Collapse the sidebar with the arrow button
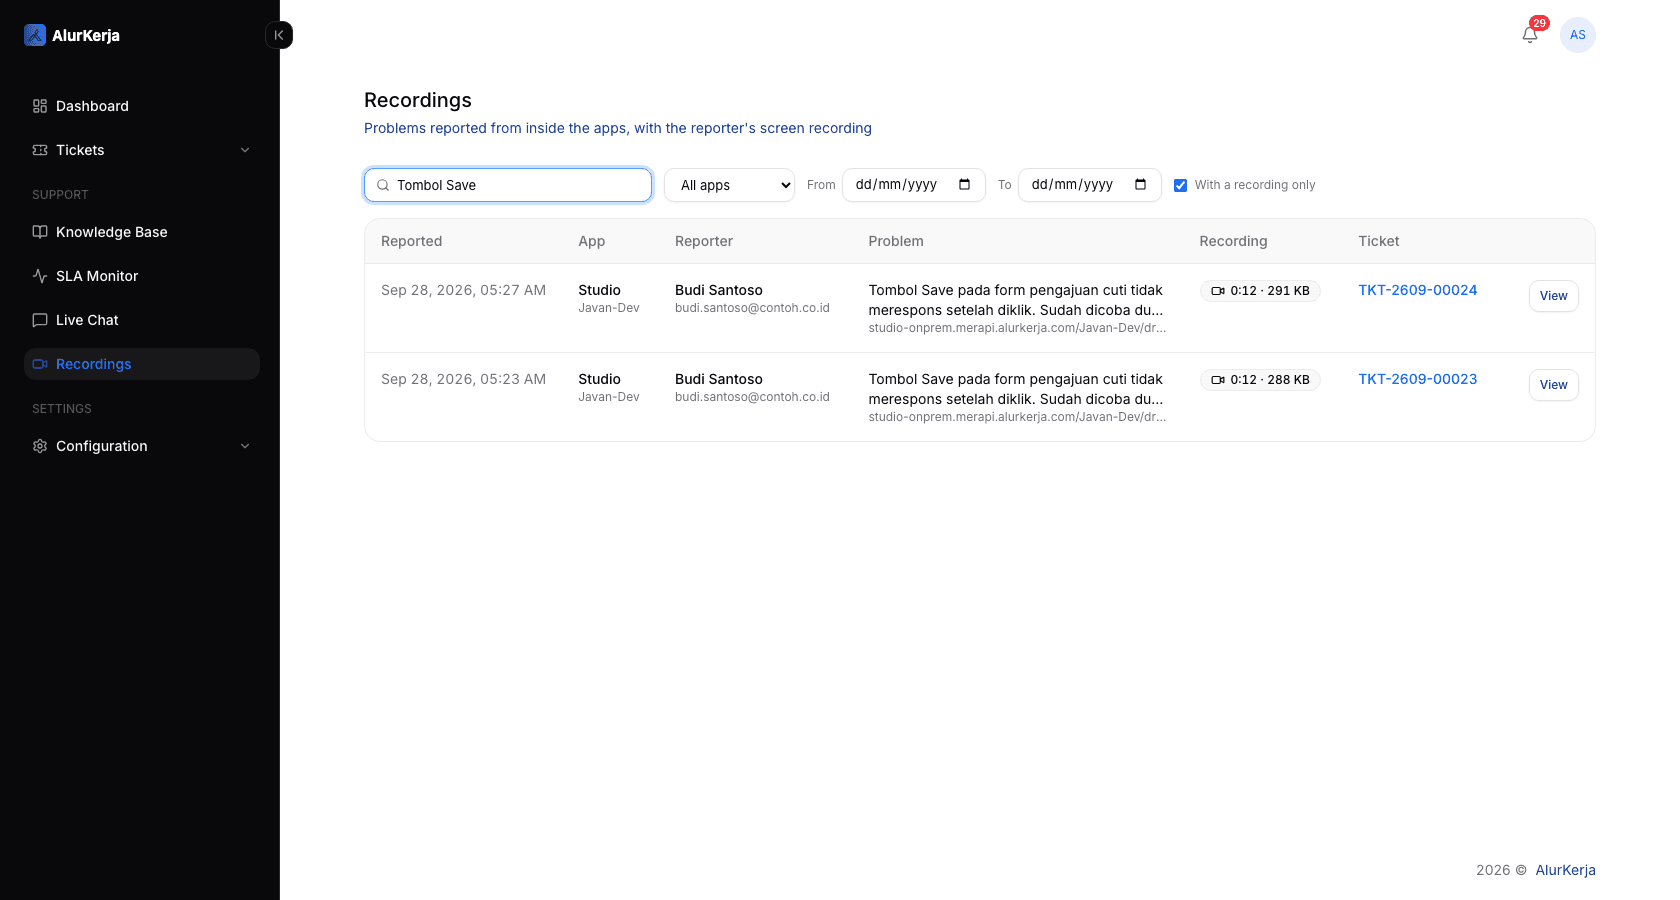The width and height of the screenshot is (1680, 900). point(279,35)
